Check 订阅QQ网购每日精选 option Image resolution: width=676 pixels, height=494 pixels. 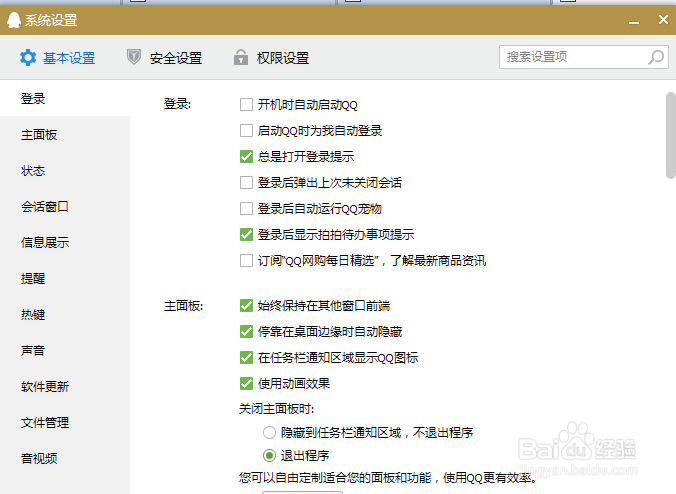point(246,260)
